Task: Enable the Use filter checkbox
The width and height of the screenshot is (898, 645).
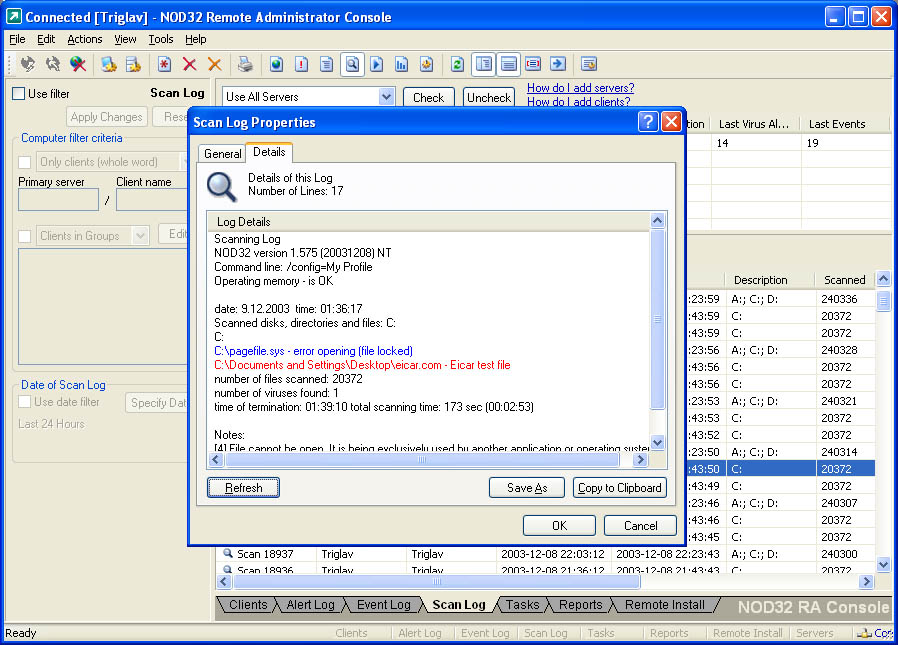Action: (x=19, y=93)
